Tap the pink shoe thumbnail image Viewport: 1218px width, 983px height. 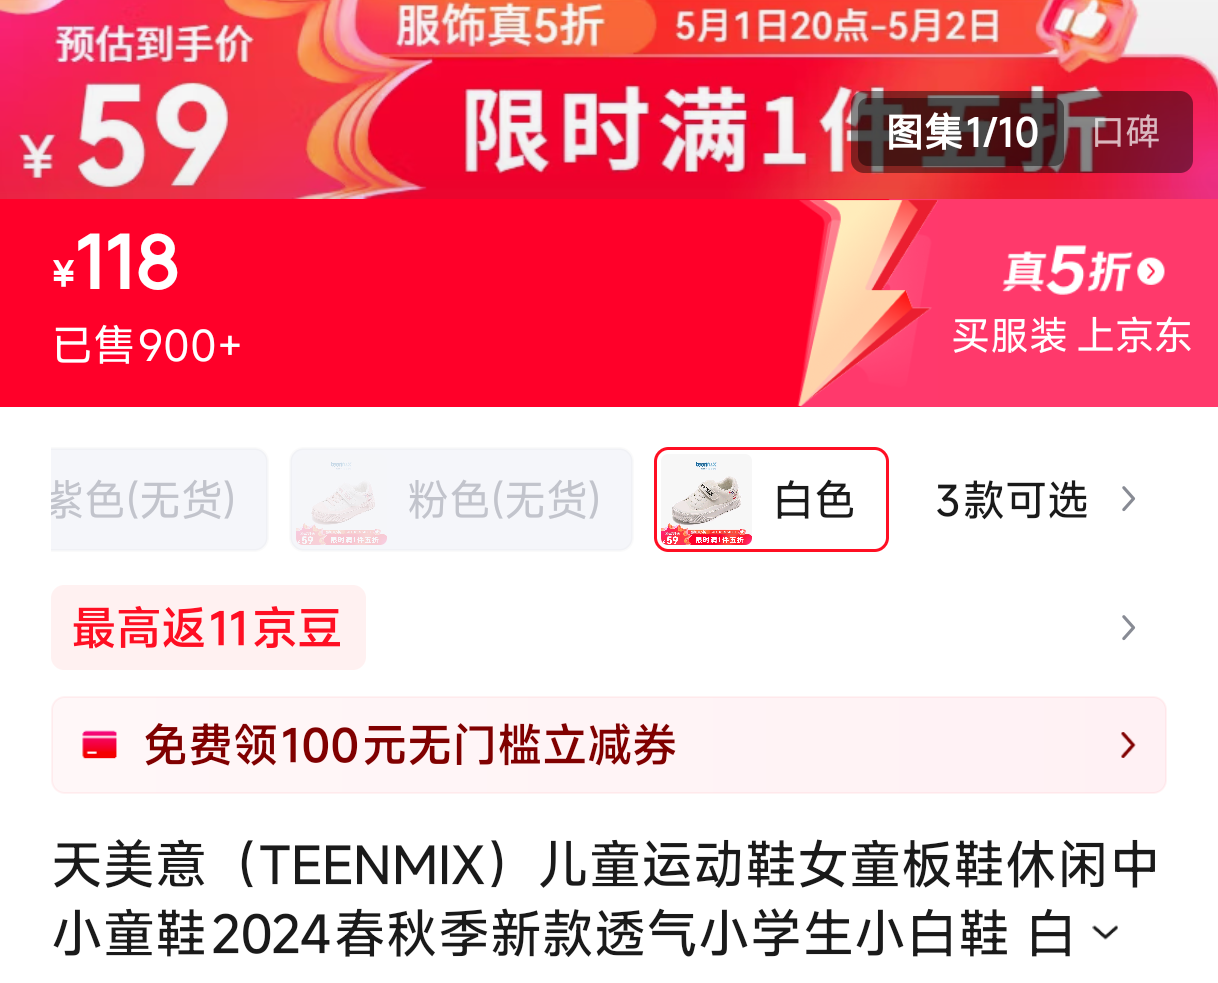point(340,499)
